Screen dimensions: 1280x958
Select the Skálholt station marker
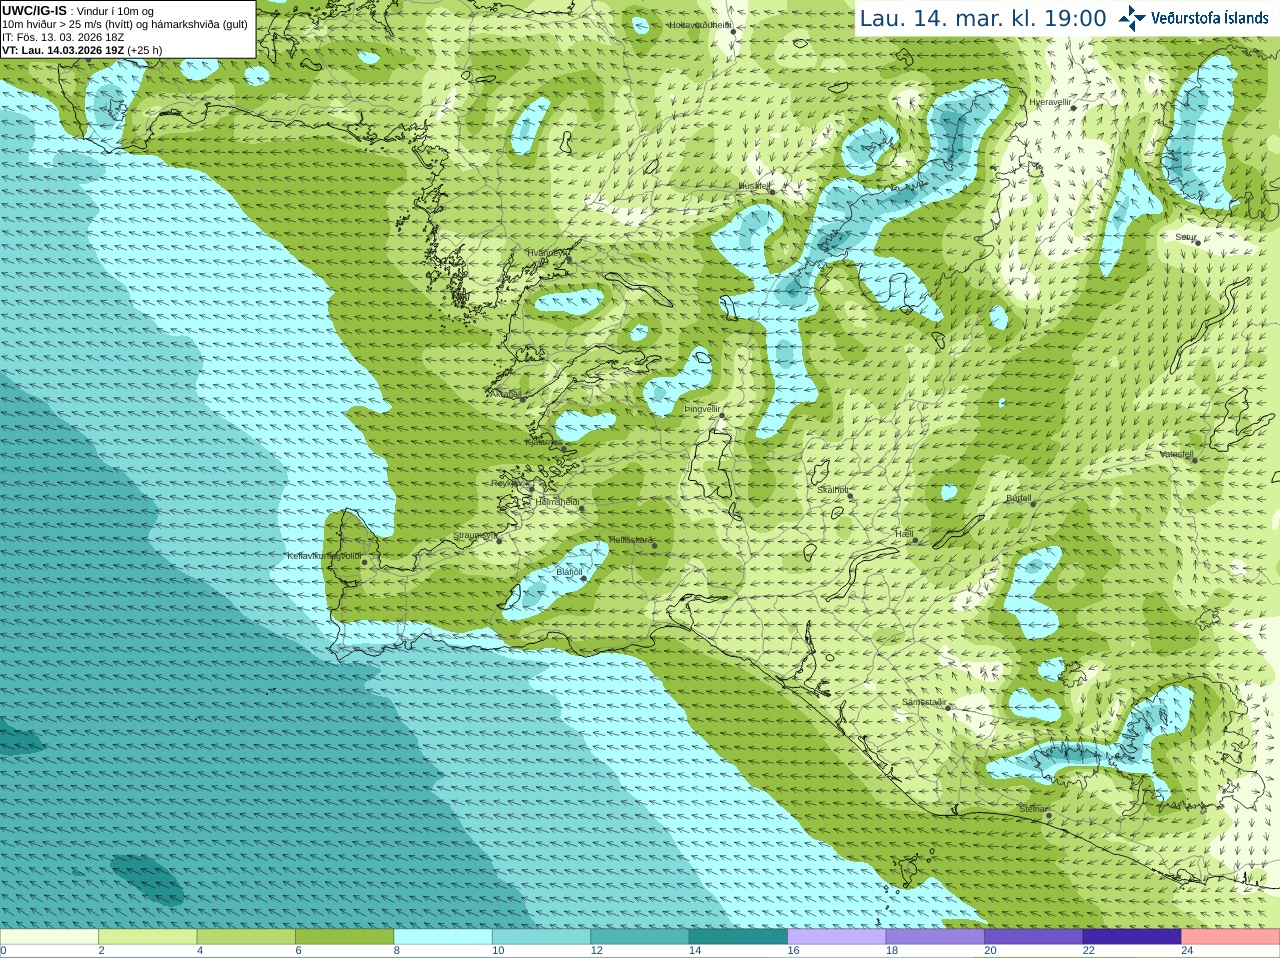coord(848,497)
